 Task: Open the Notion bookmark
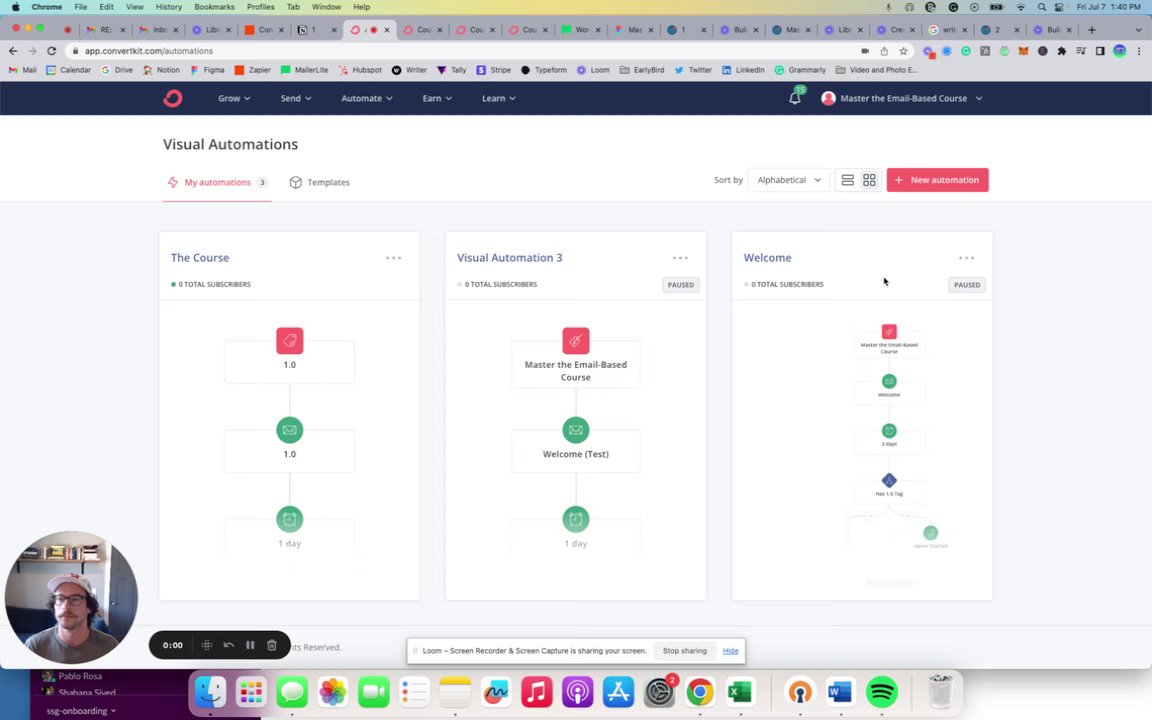pyautogui.click(x=161, y=70)
